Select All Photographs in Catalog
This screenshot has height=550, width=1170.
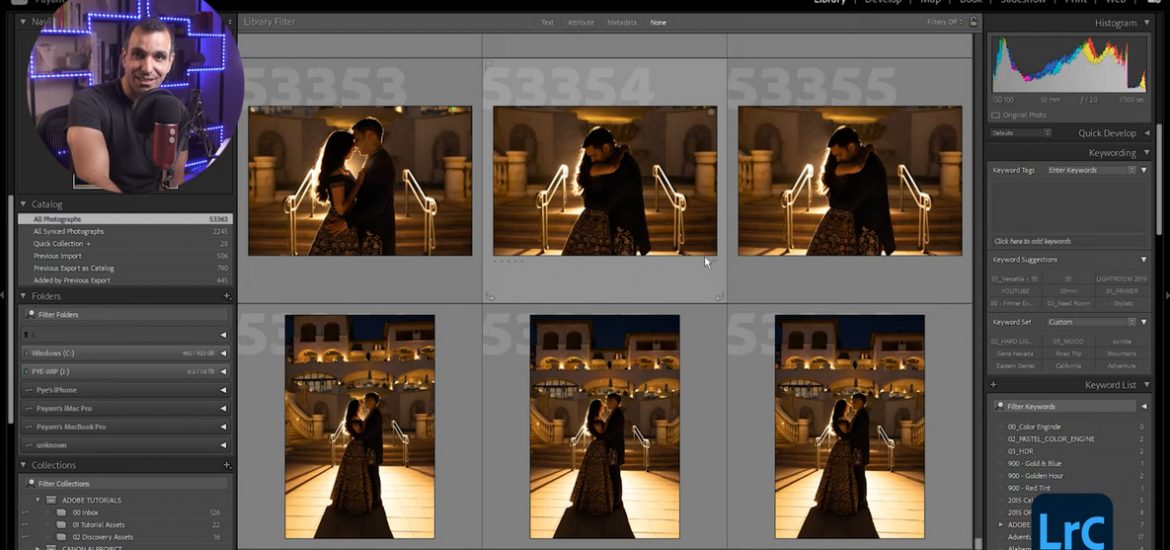click(x=125, y=219)
